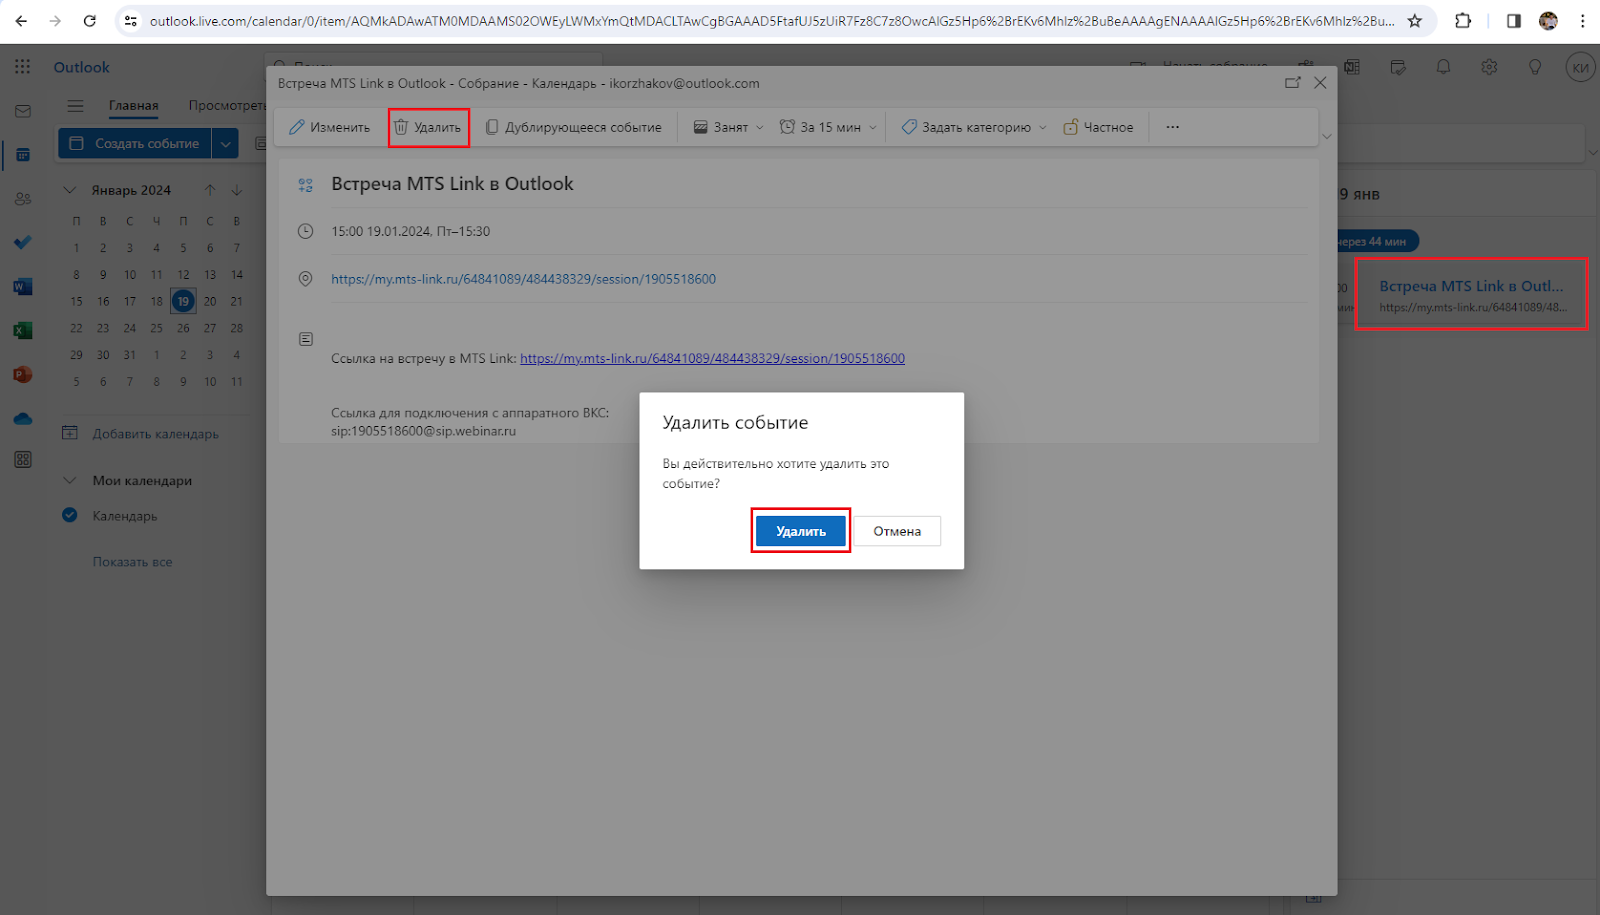
Task: Open Задать категорию dropdown
Action: click(974, 127)
